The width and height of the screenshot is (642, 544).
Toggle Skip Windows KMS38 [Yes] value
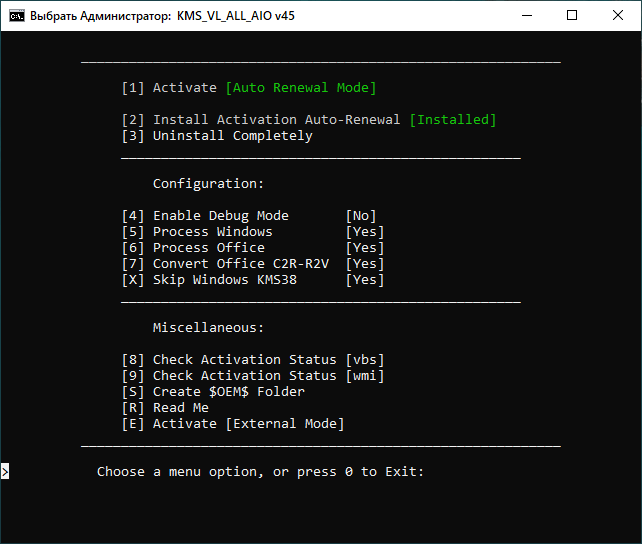(x=364, y=280)
